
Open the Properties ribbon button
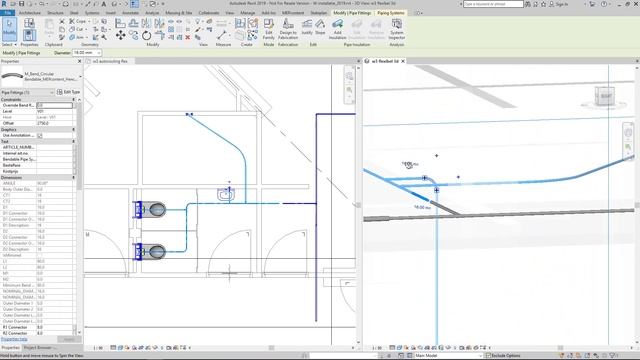pyautogui.click(x=29, y=35)
